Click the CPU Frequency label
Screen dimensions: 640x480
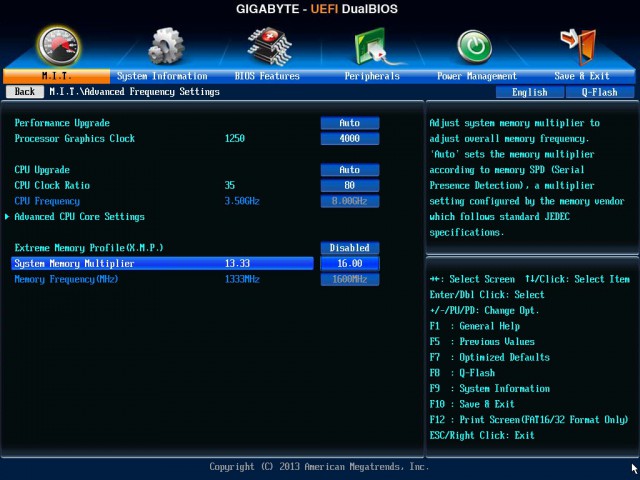coord(47,201)
